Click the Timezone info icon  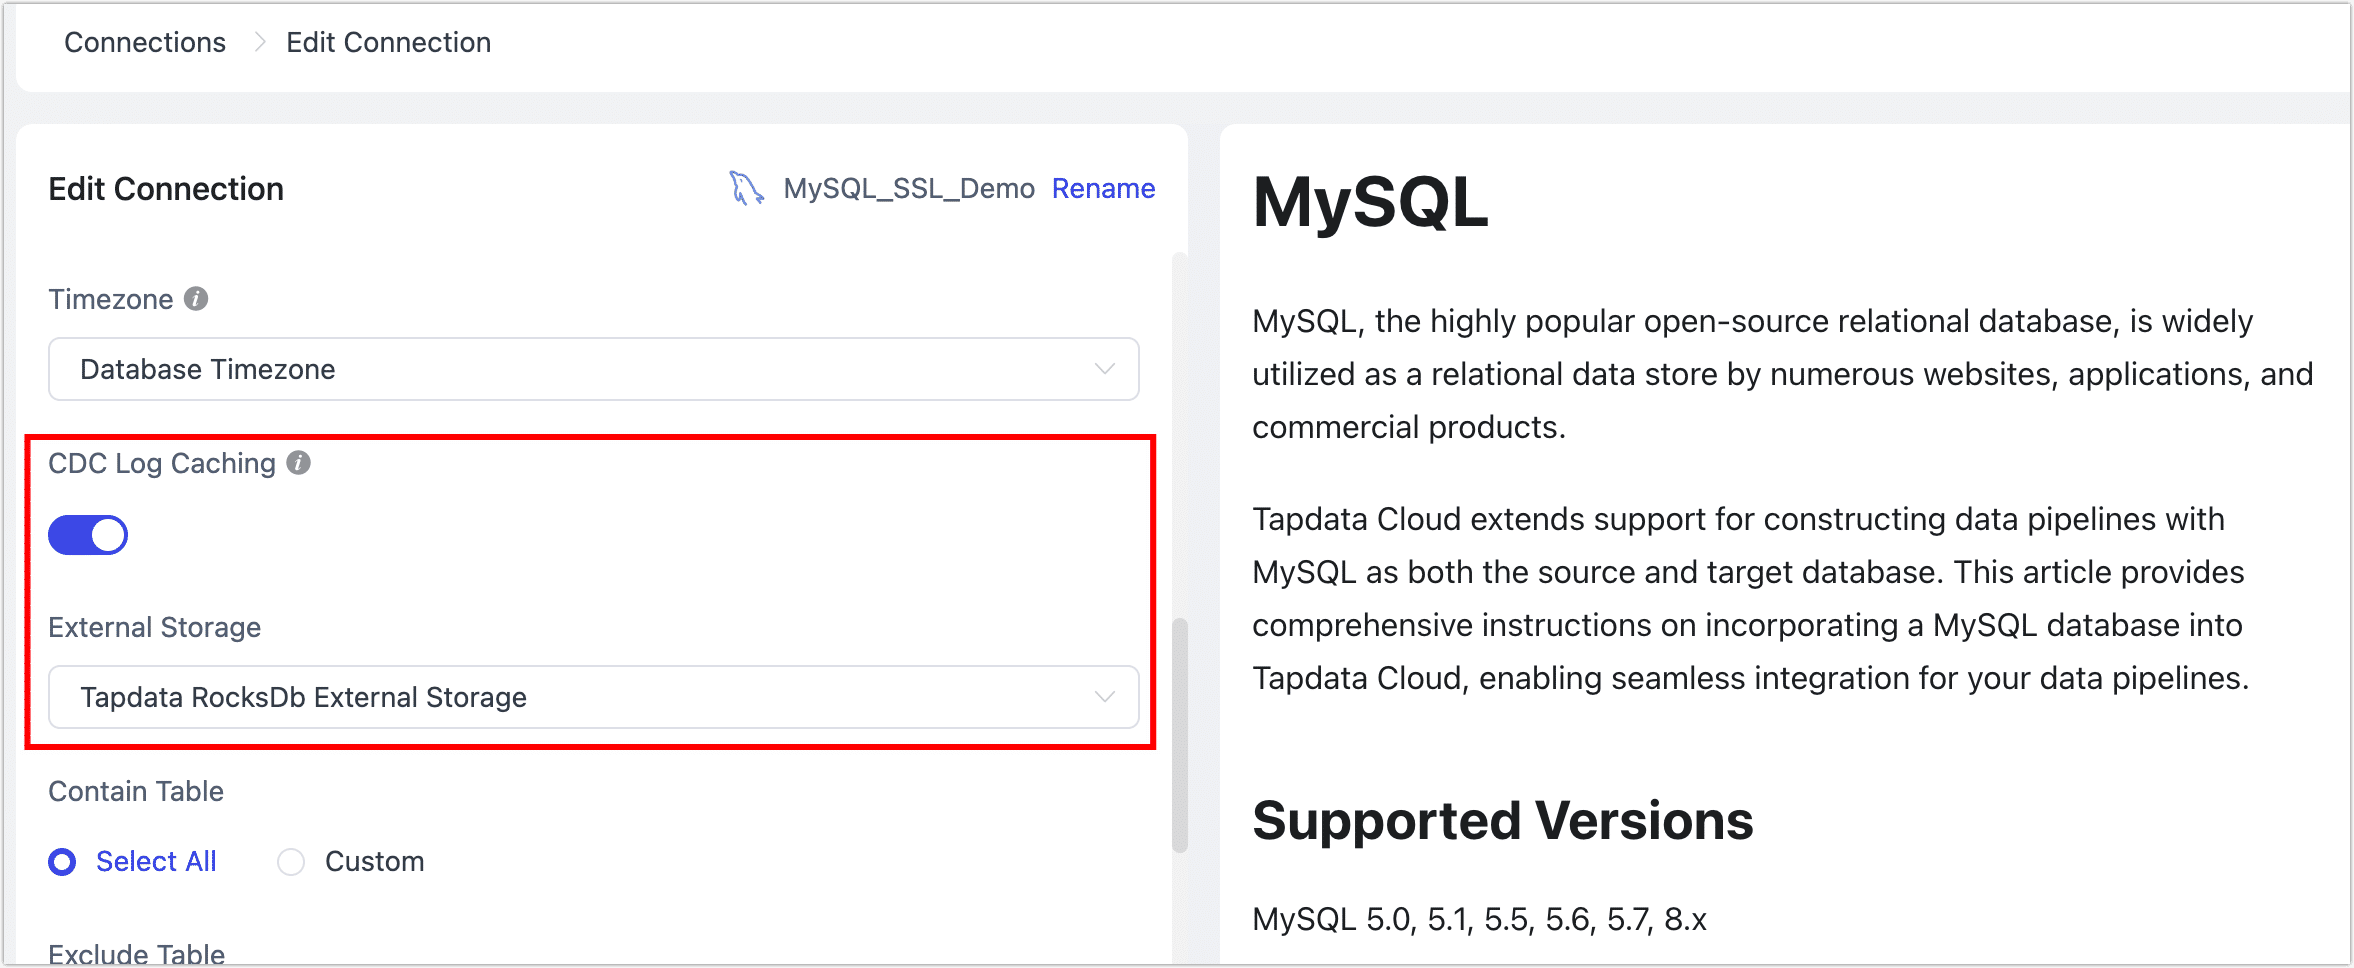196,299
